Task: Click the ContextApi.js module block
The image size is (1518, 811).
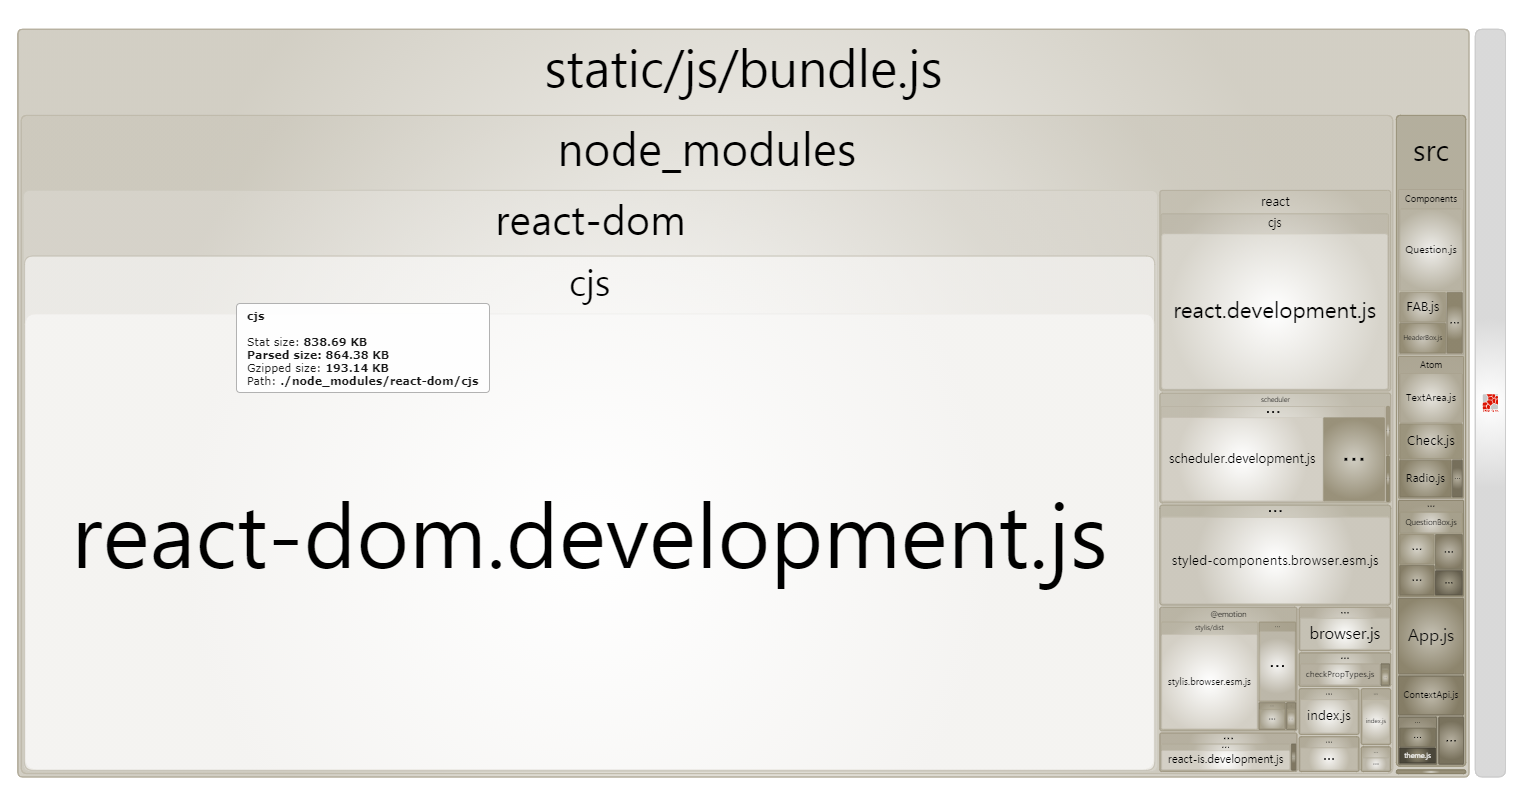Action: pos(1431,695)
